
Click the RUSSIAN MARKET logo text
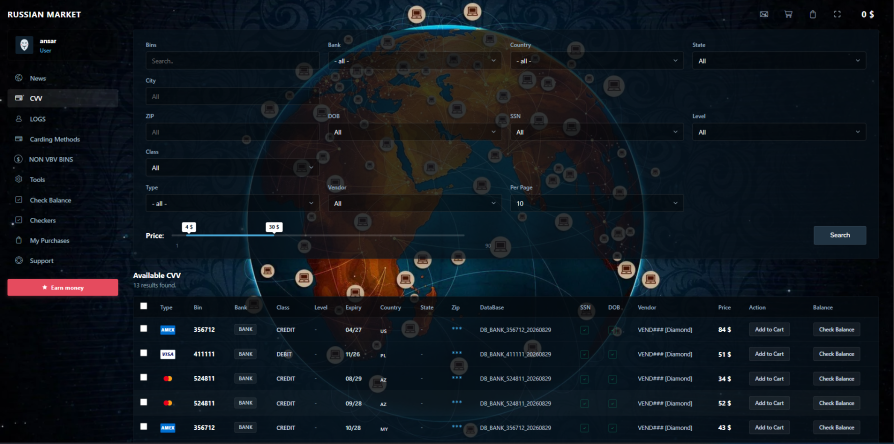(44, 14)
